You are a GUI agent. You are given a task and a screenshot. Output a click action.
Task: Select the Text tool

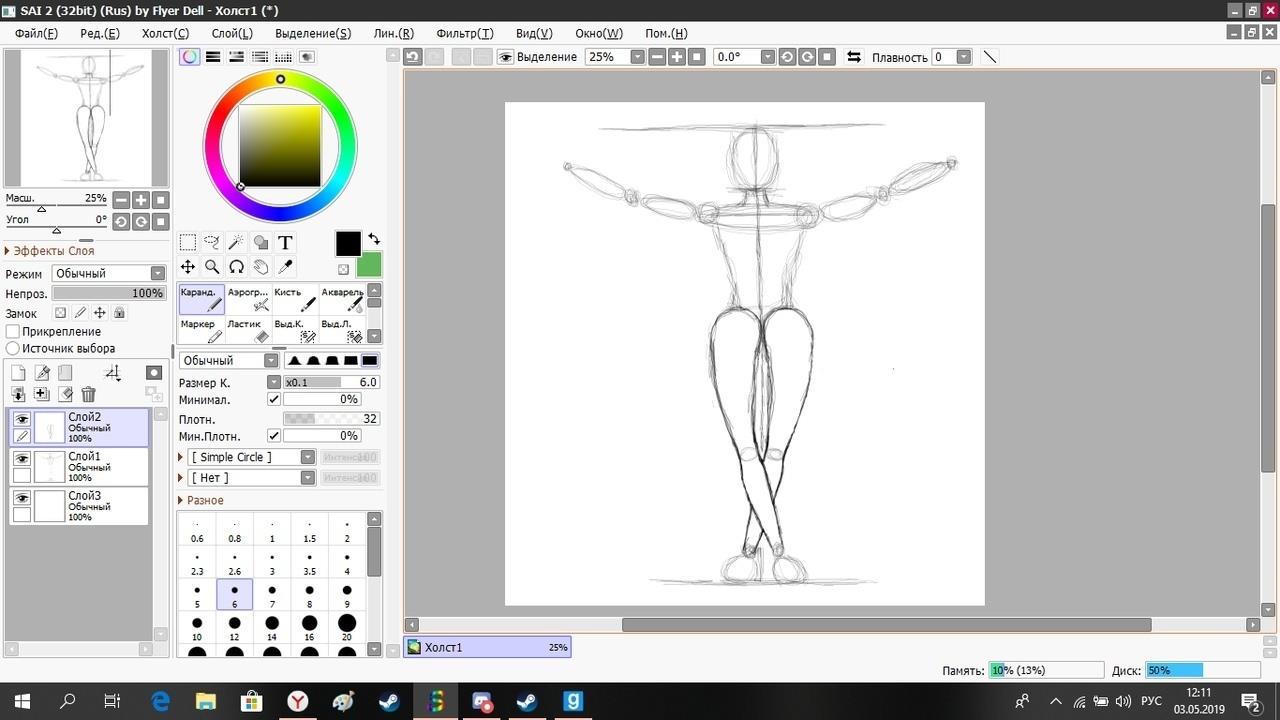[285, 242]
